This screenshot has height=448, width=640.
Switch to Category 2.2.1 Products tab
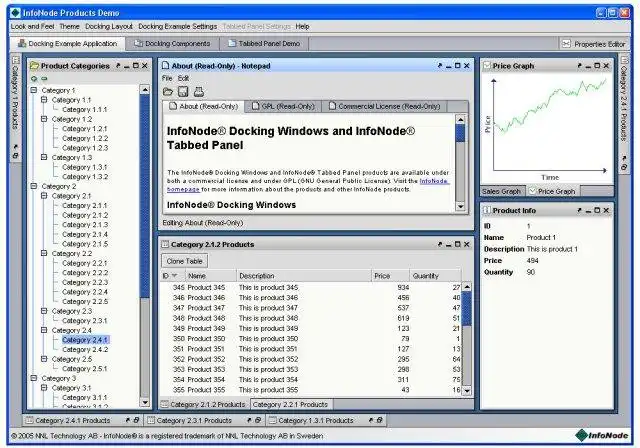pyautogui.click(x=291, y=404)
